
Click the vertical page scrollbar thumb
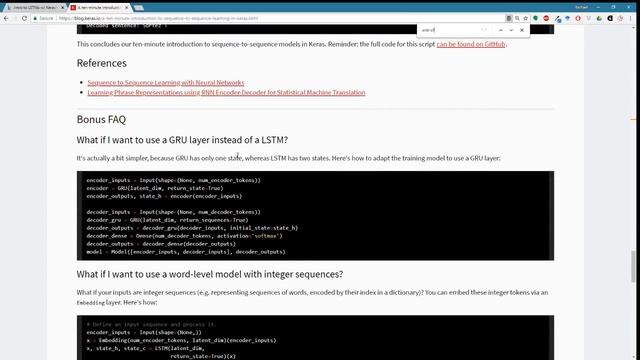click(x=633, y=266)
